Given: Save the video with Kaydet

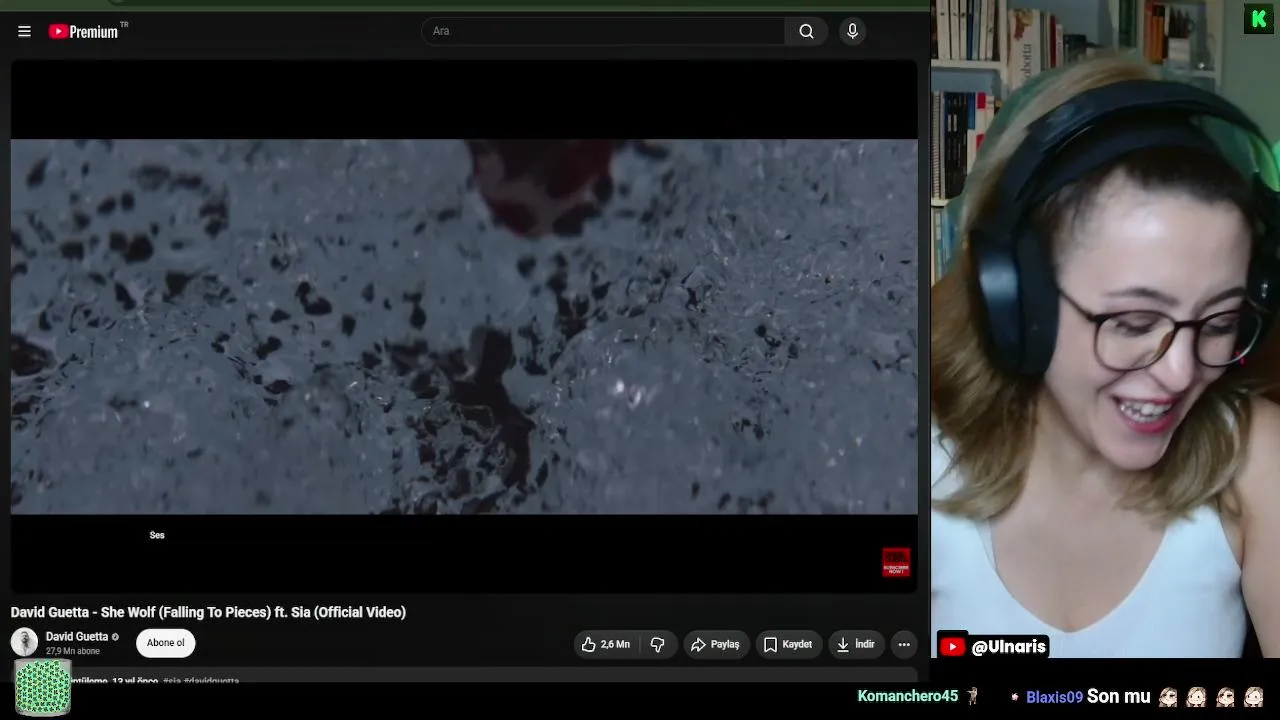Looking at the screenshot, I should click(788, 645).
